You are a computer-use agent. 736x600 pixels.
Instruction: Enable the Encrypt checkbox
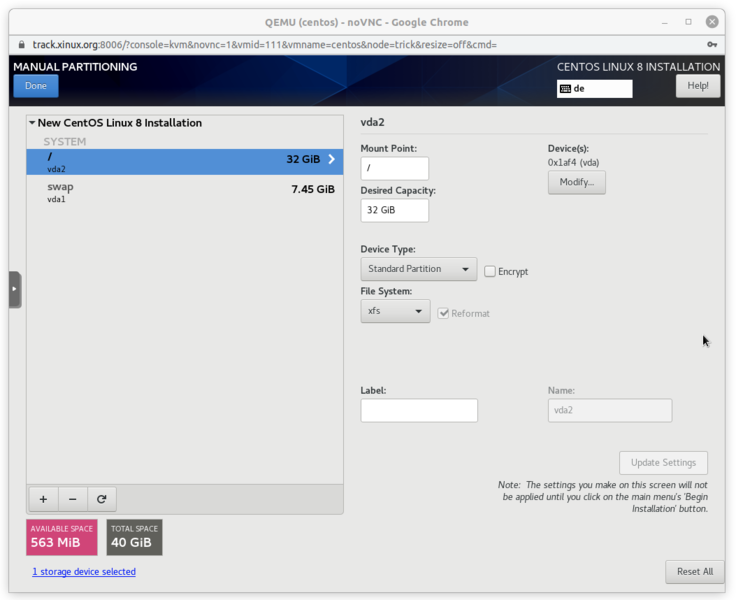pos(490,271)
